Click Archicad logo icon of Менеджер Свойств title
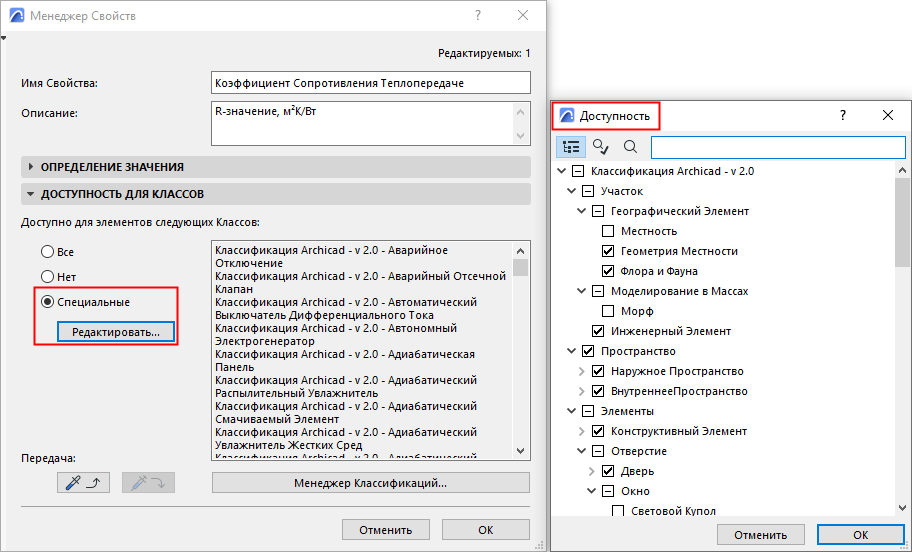 [x=17, y=16]
